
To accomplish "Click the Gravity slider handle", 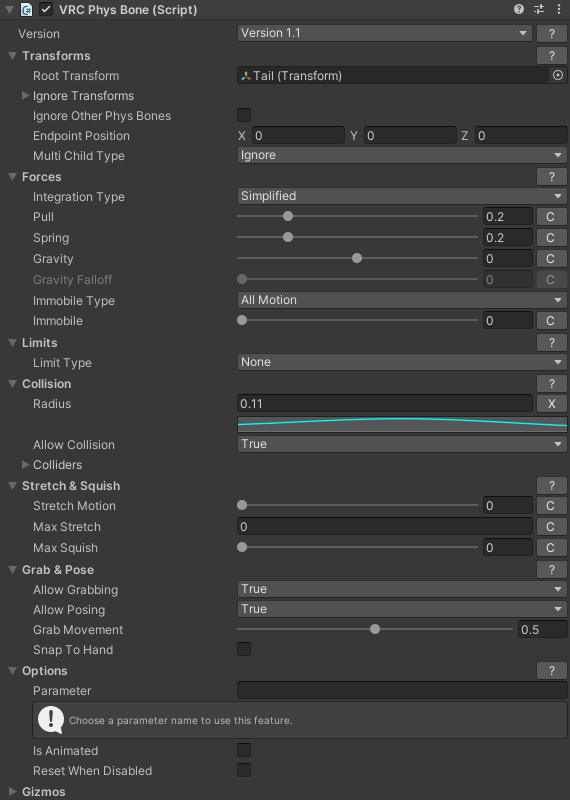I will [357, 258].
